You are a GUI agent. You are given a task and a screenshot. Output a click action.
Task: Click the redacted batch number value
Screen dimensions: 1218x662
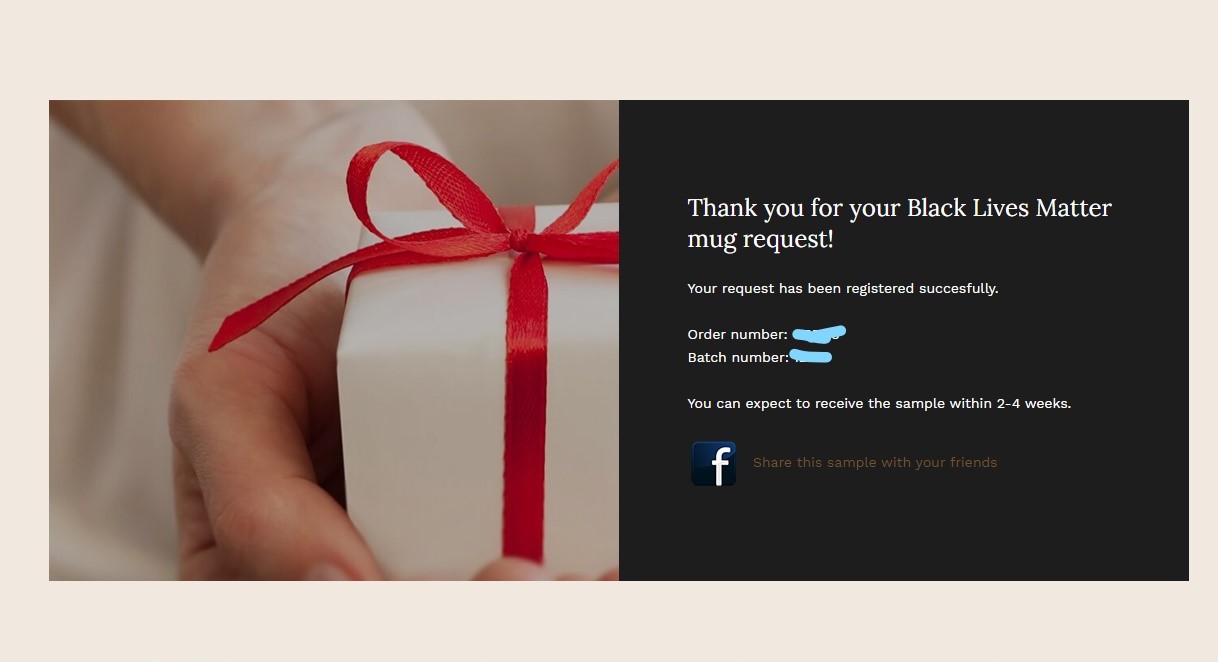(x=811, y=356)
